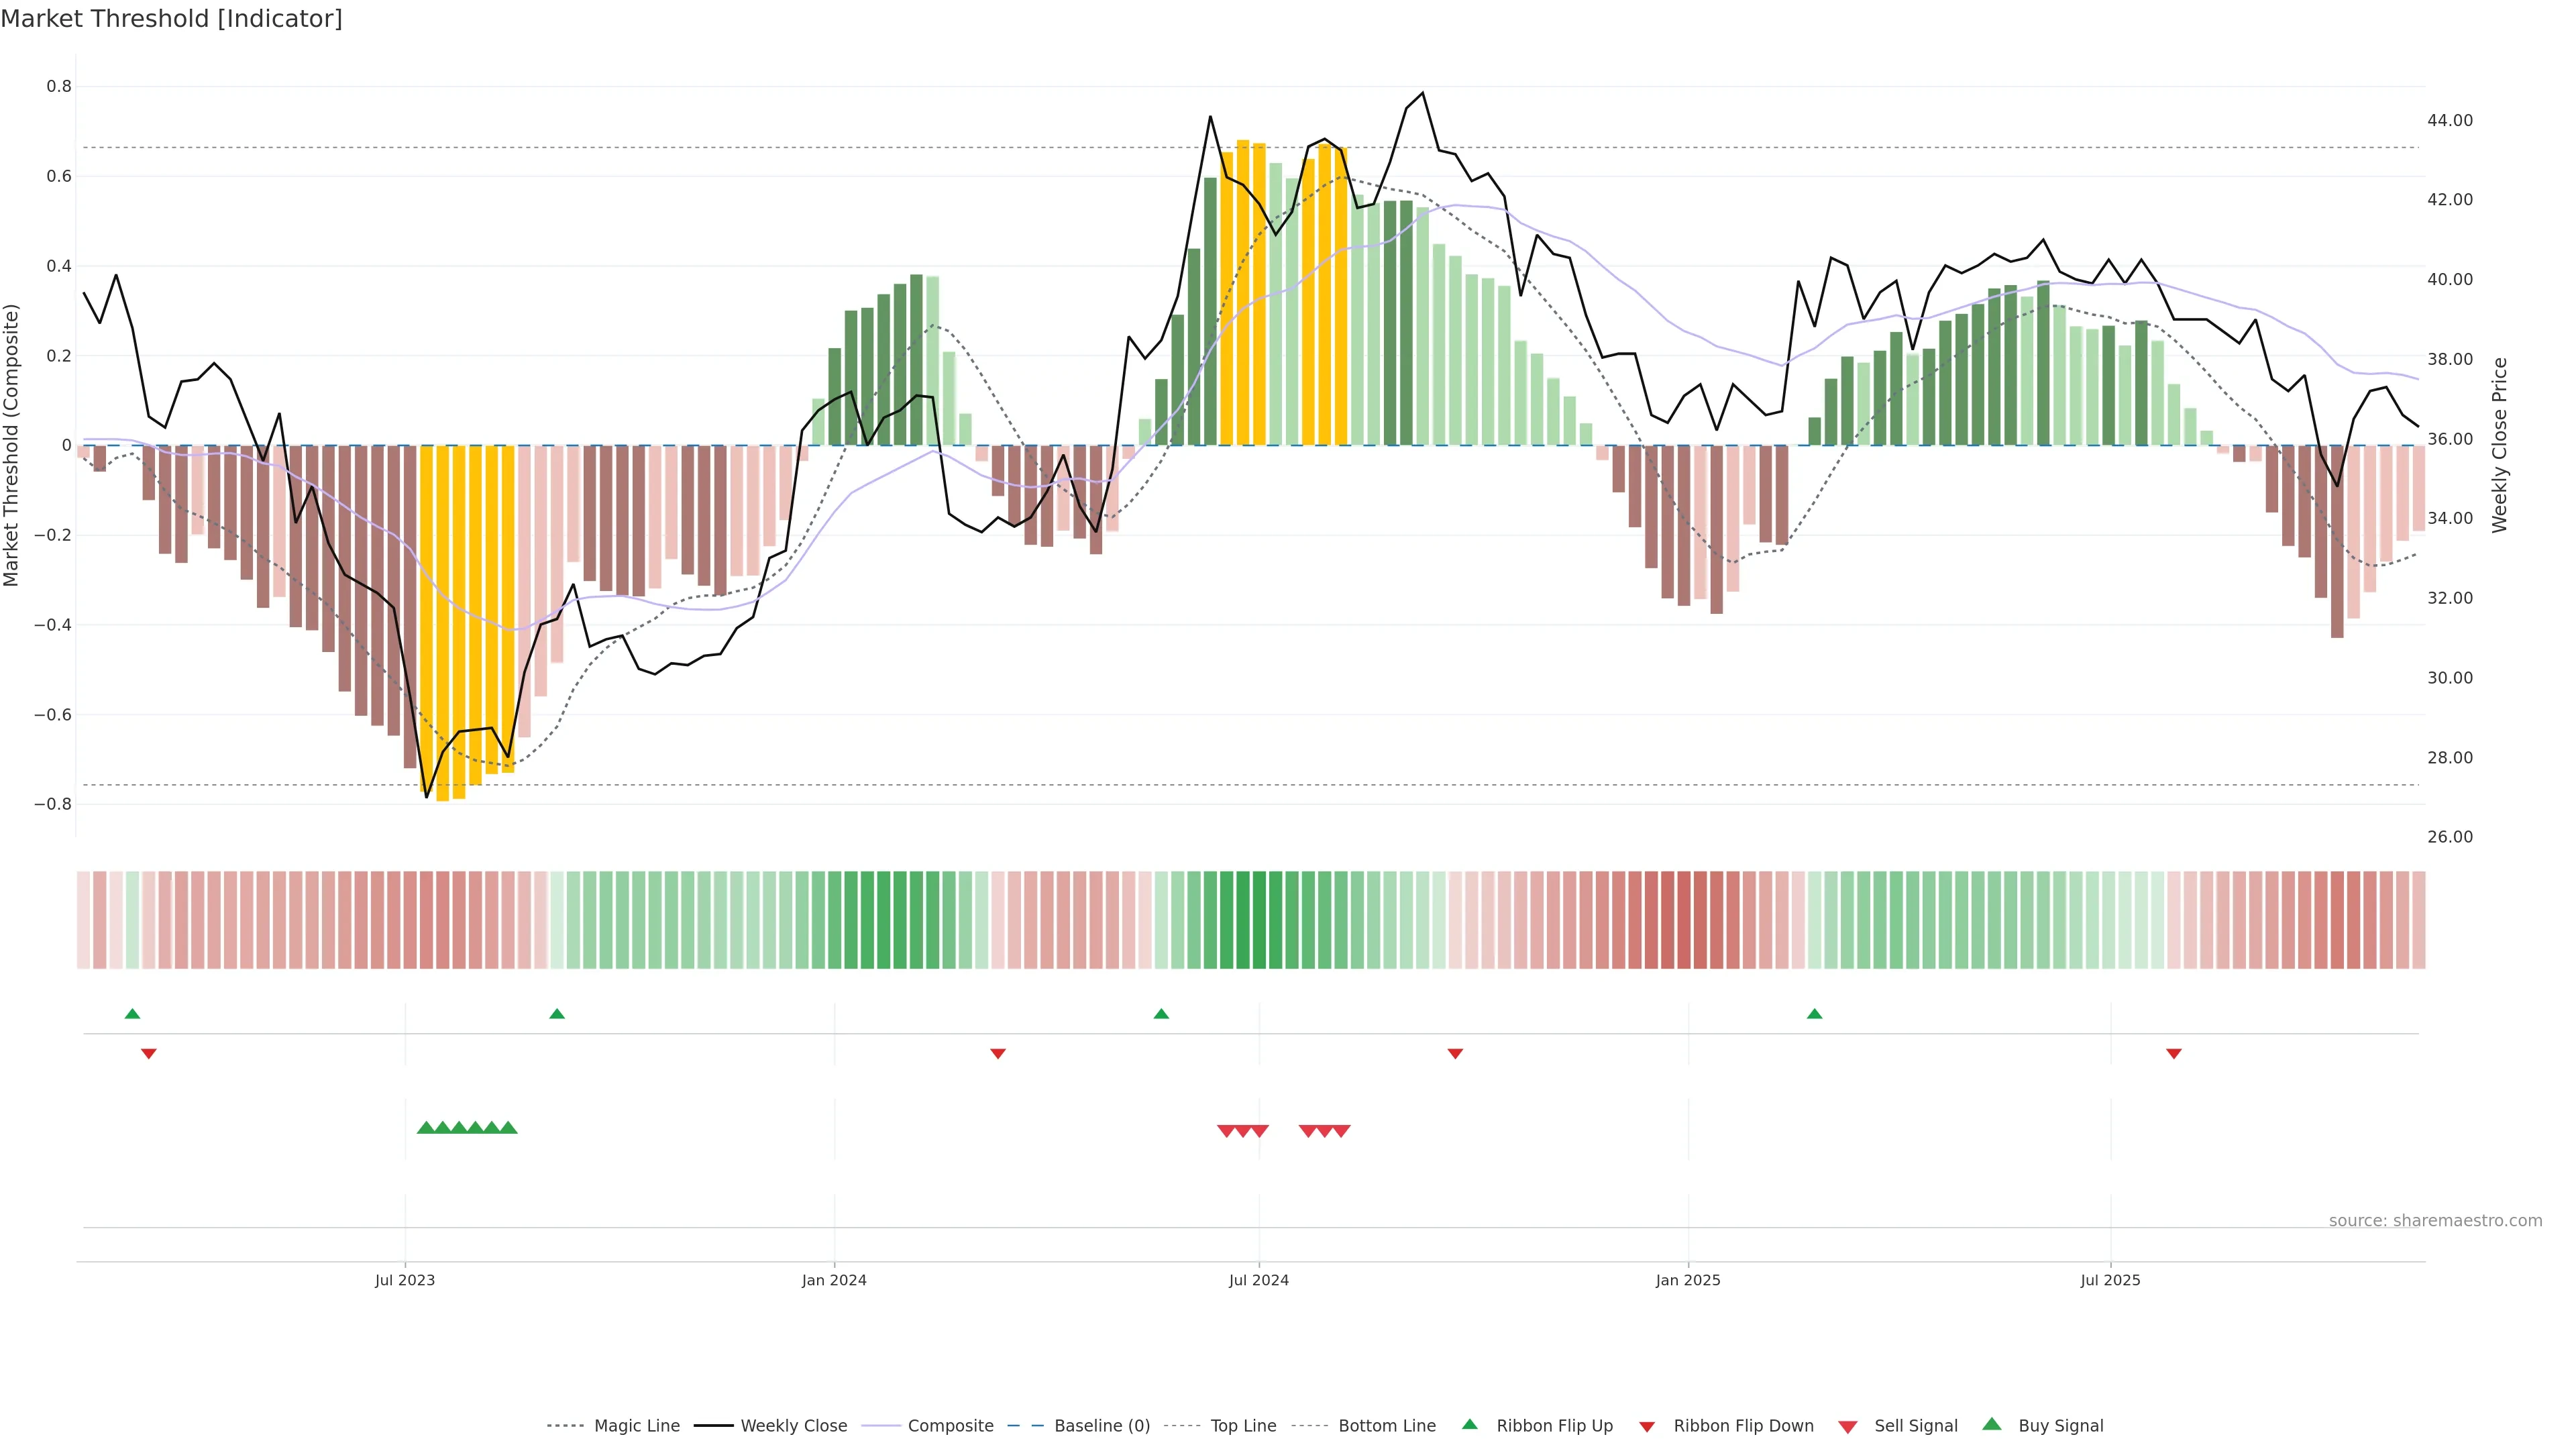Click the Sell Signal legend marker icon

coord(1847,1427)
